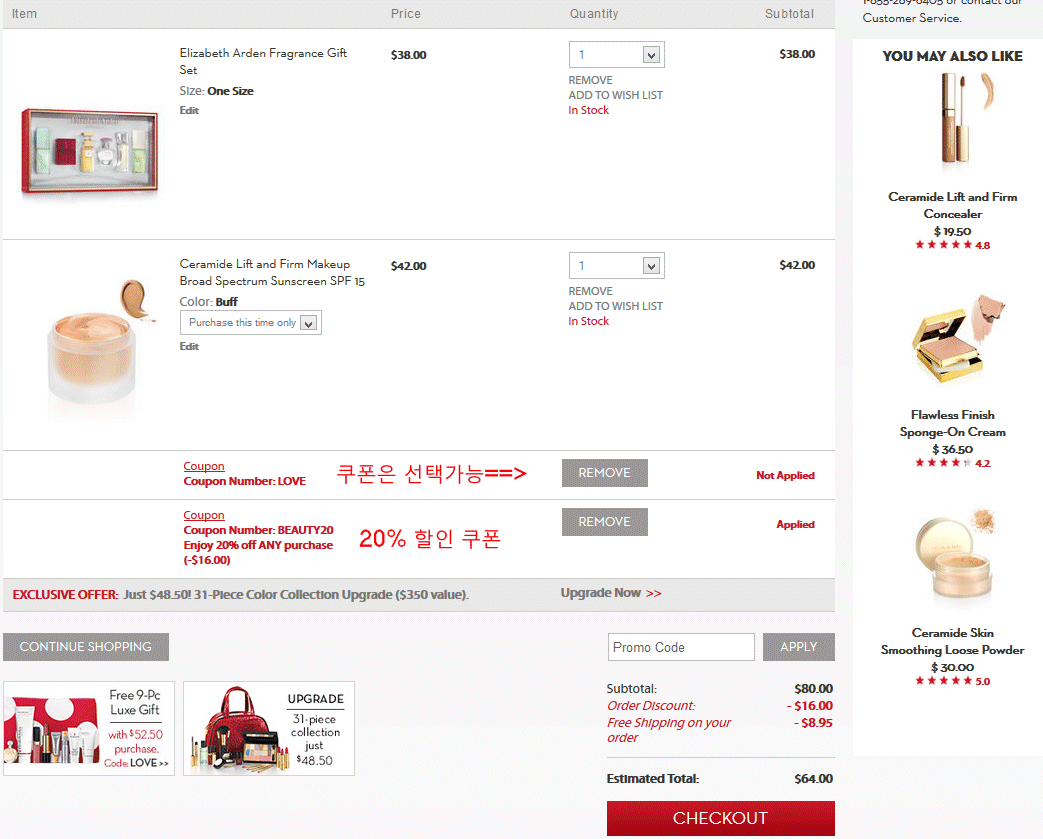Remove the LOVE coupon
The height and width of the screenshot is (839, 1043).
tap(605, 473)
